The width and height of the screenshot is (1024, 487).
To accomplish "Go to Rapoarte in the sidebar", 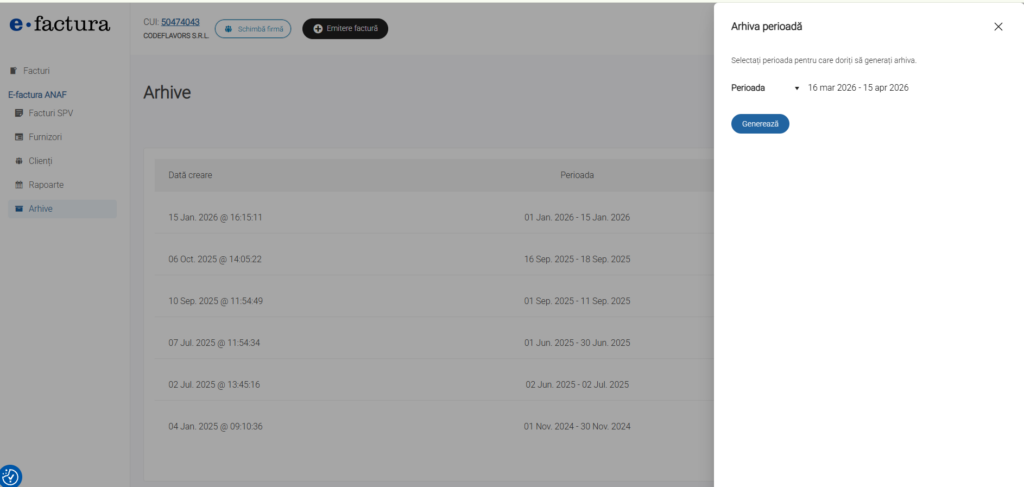I will point(46,185).
